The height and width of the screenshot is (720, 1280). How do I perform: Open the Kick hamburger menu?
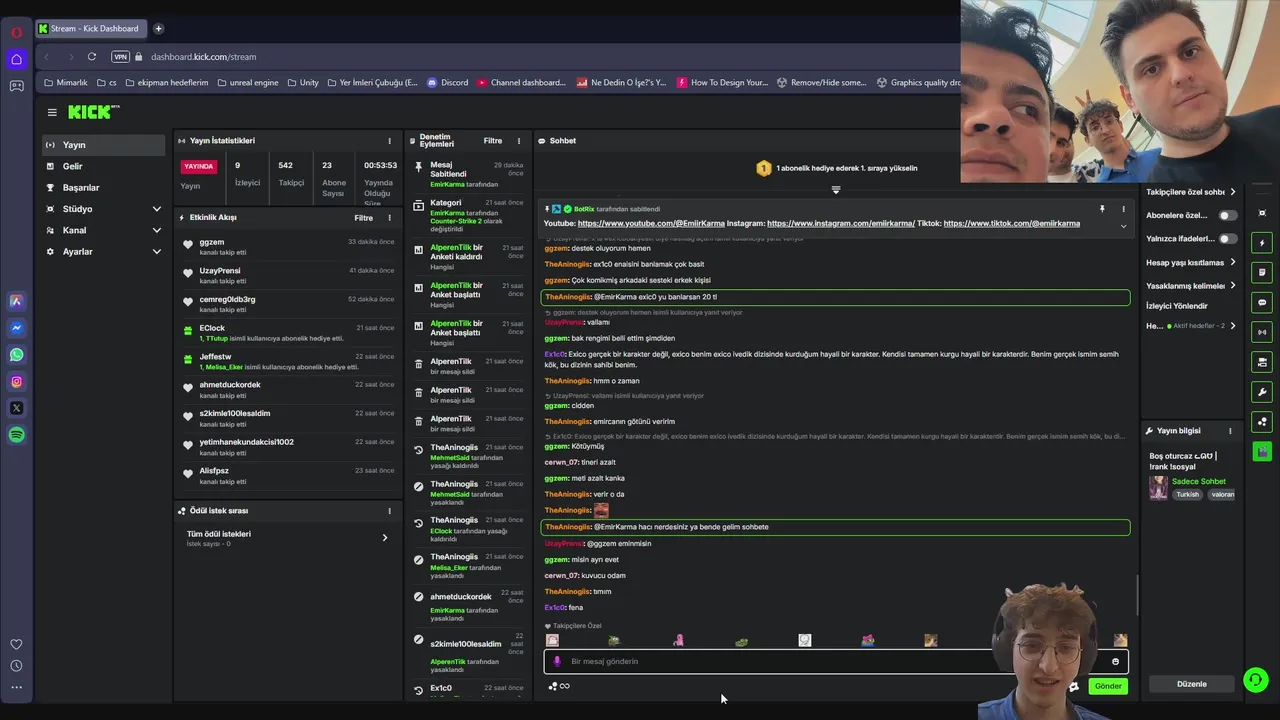tap(52, 112)
